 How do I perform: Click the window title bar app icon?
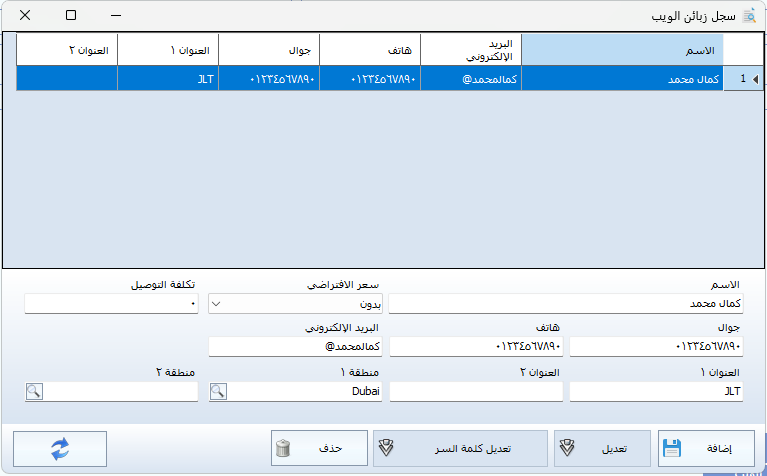point(748,16)
